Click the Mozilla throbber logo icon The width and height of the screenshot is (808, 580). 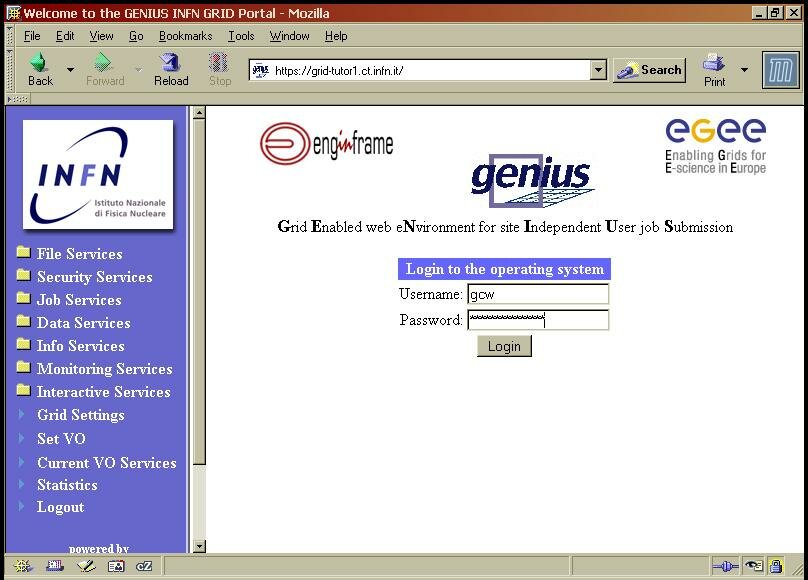tap(781, 70)
